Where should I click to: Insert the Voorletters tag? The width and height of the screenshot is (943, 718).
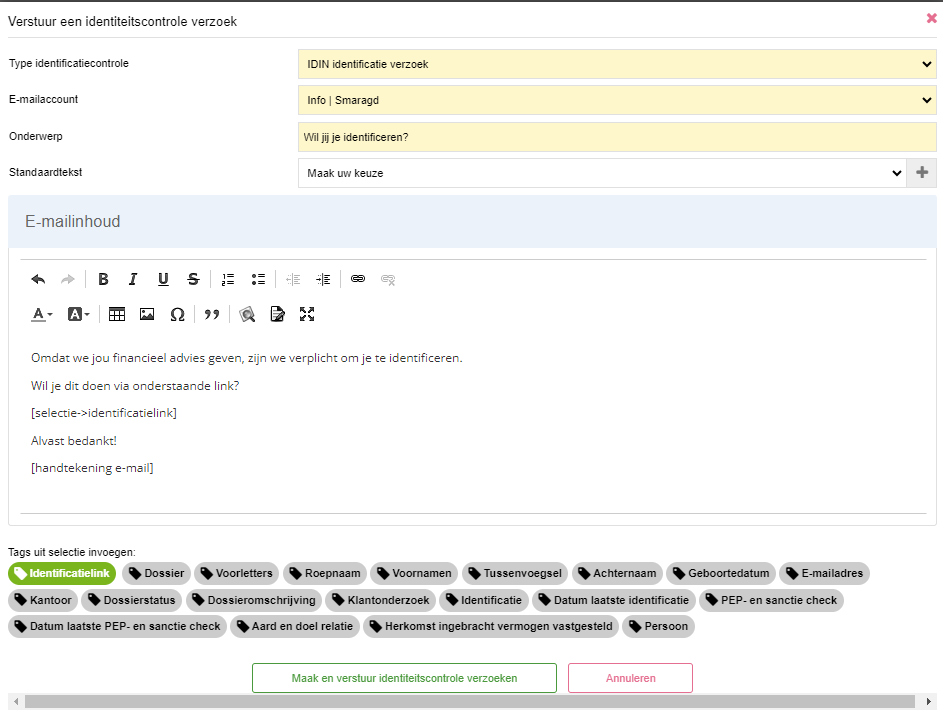tap(236, 574)
